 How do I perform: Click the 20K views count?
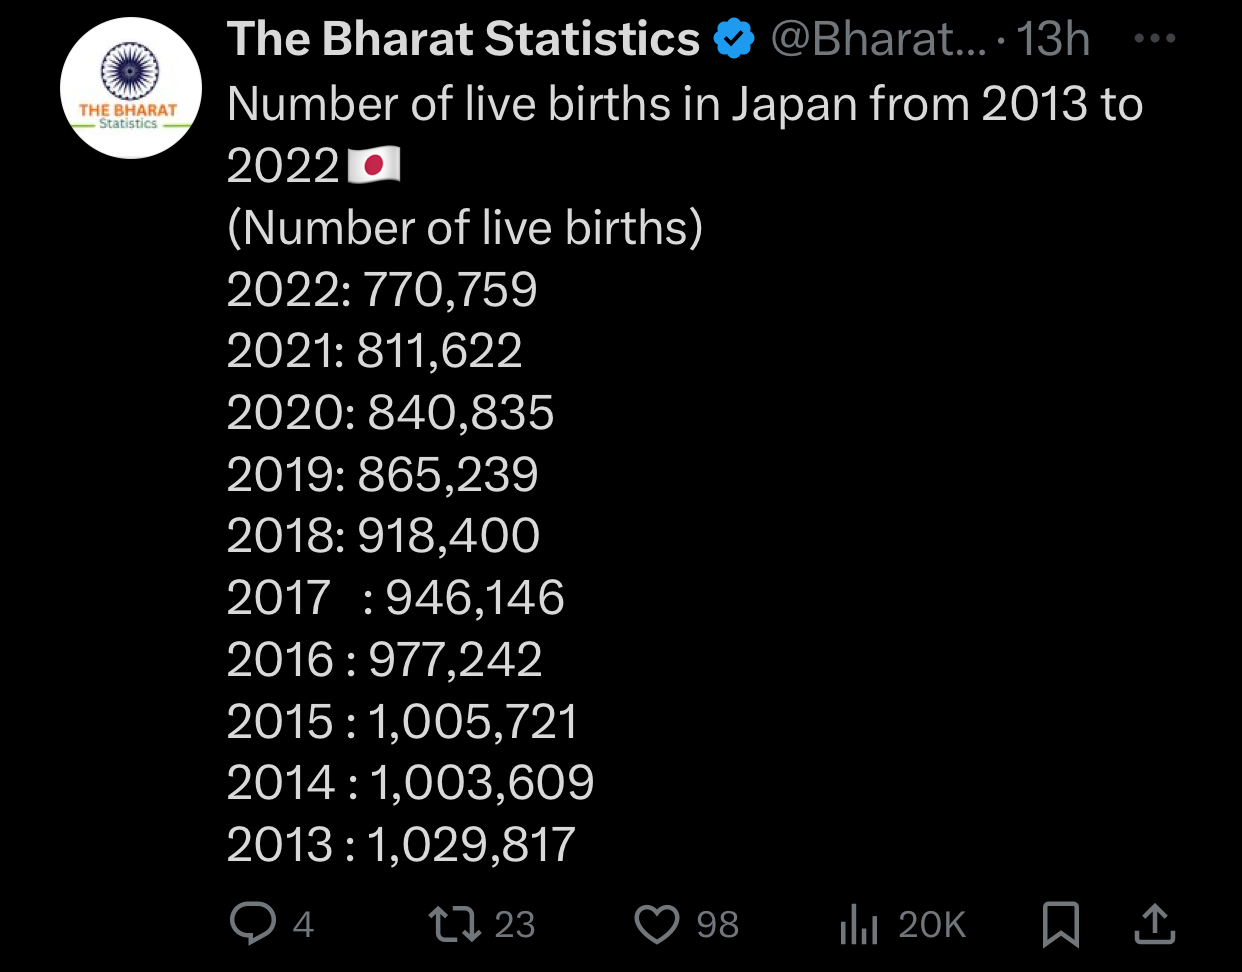932,924
